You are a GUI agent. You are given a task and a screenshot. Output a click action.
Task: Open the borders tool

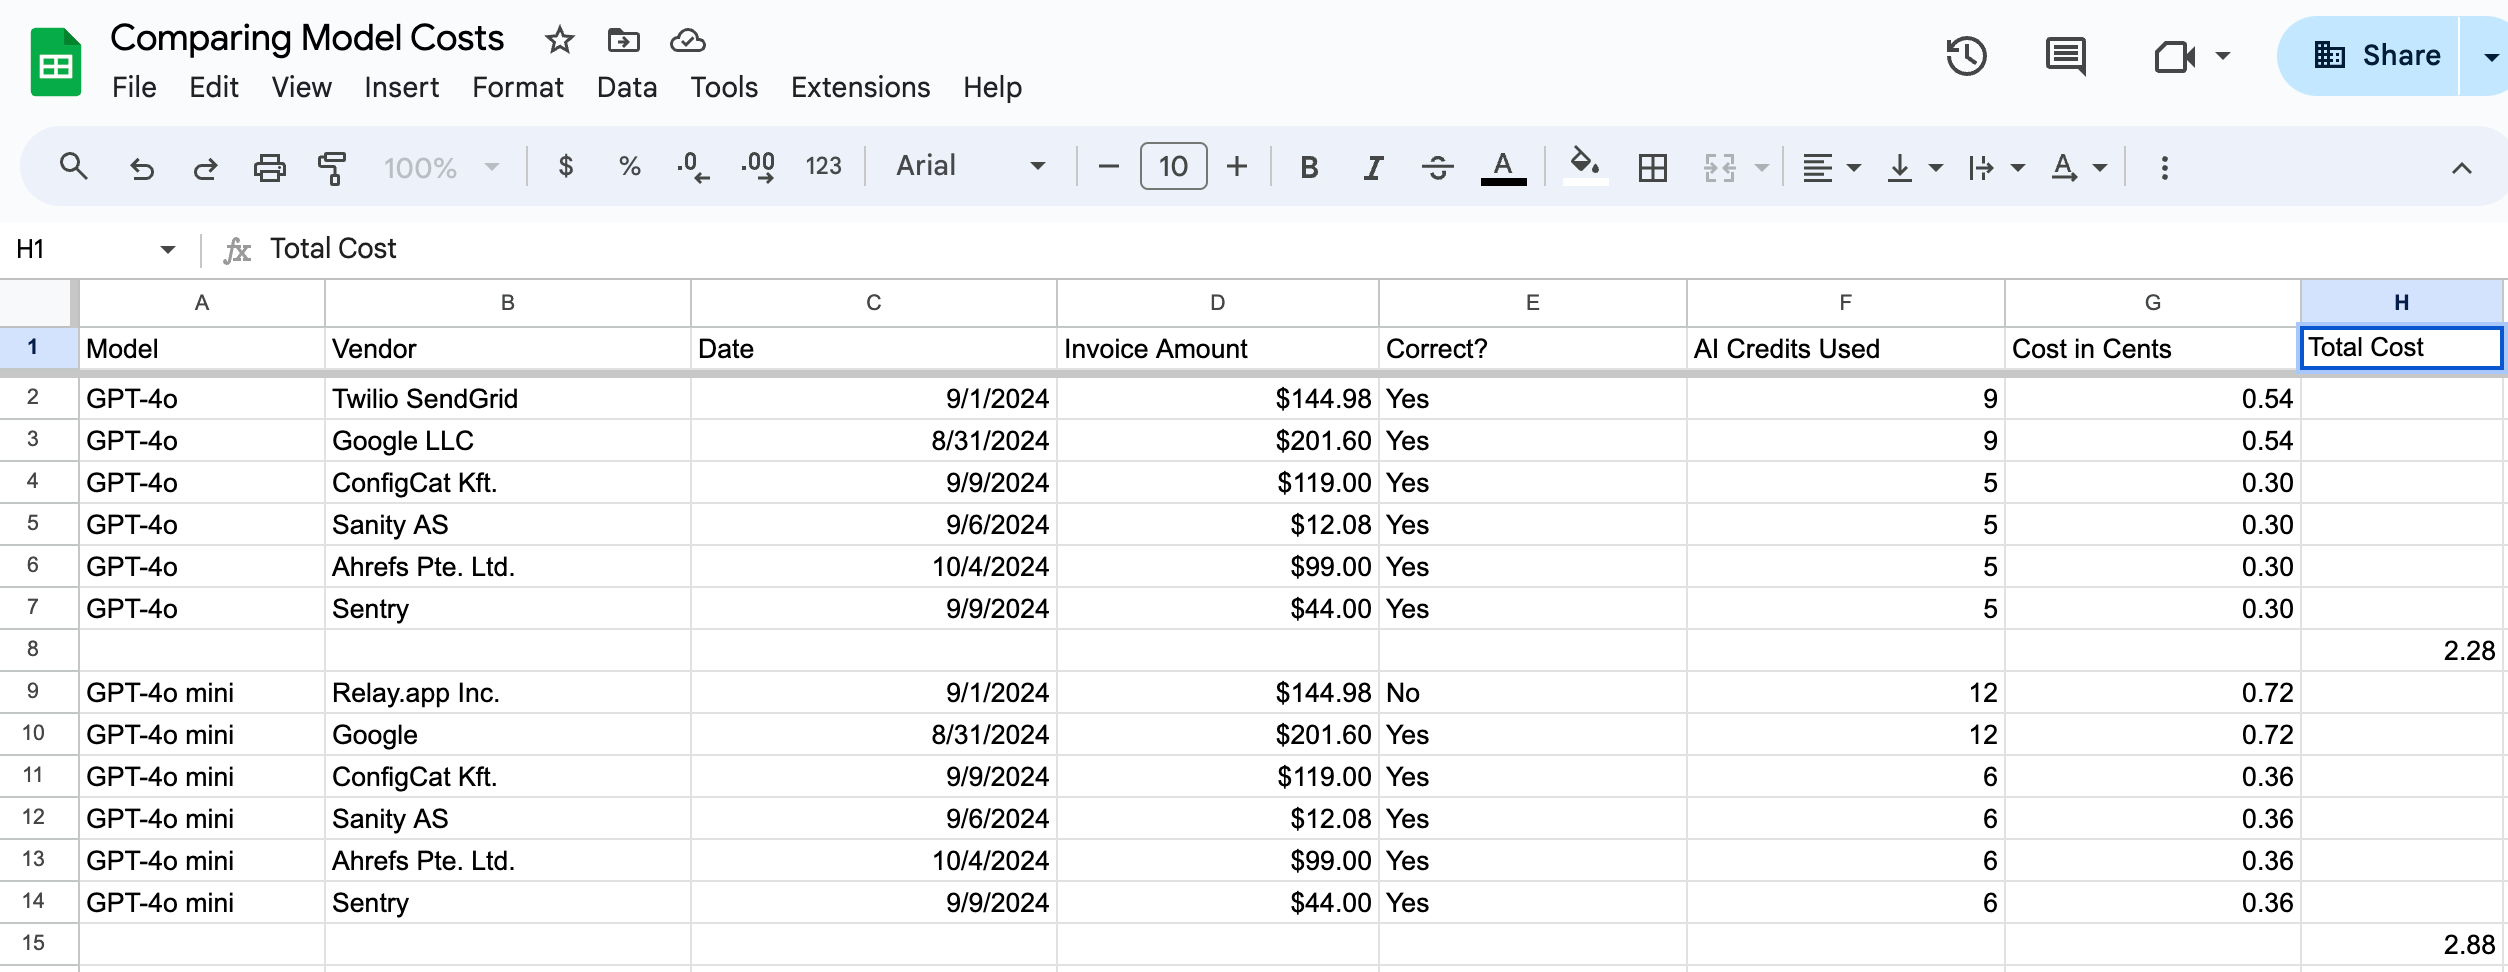coord(1653,167)
